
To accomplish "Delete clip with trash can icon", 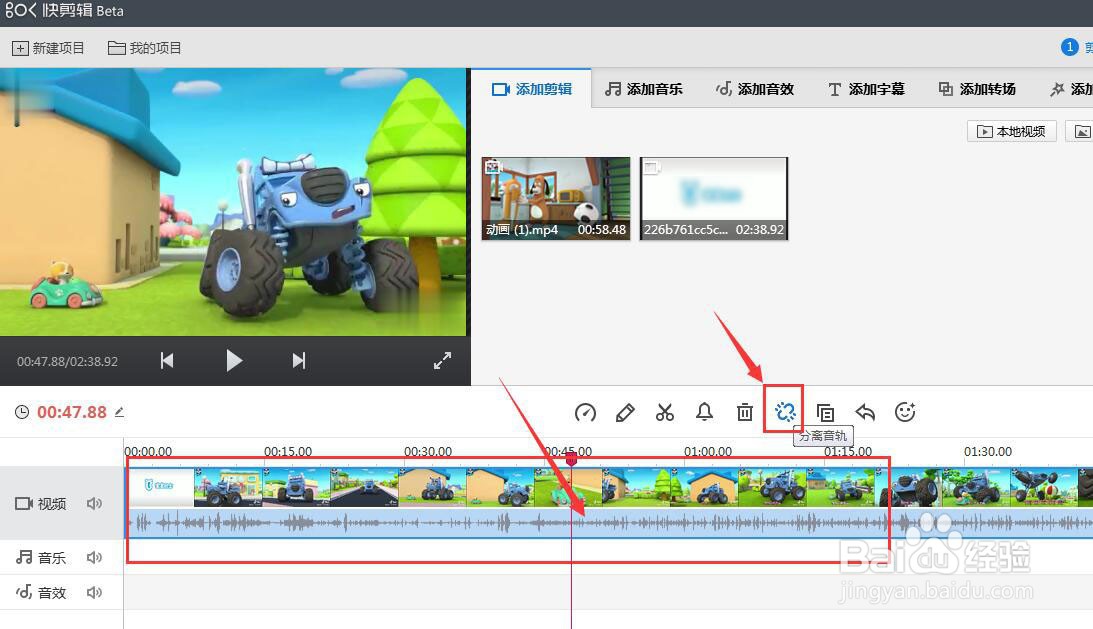I will [x=744, y=412].
